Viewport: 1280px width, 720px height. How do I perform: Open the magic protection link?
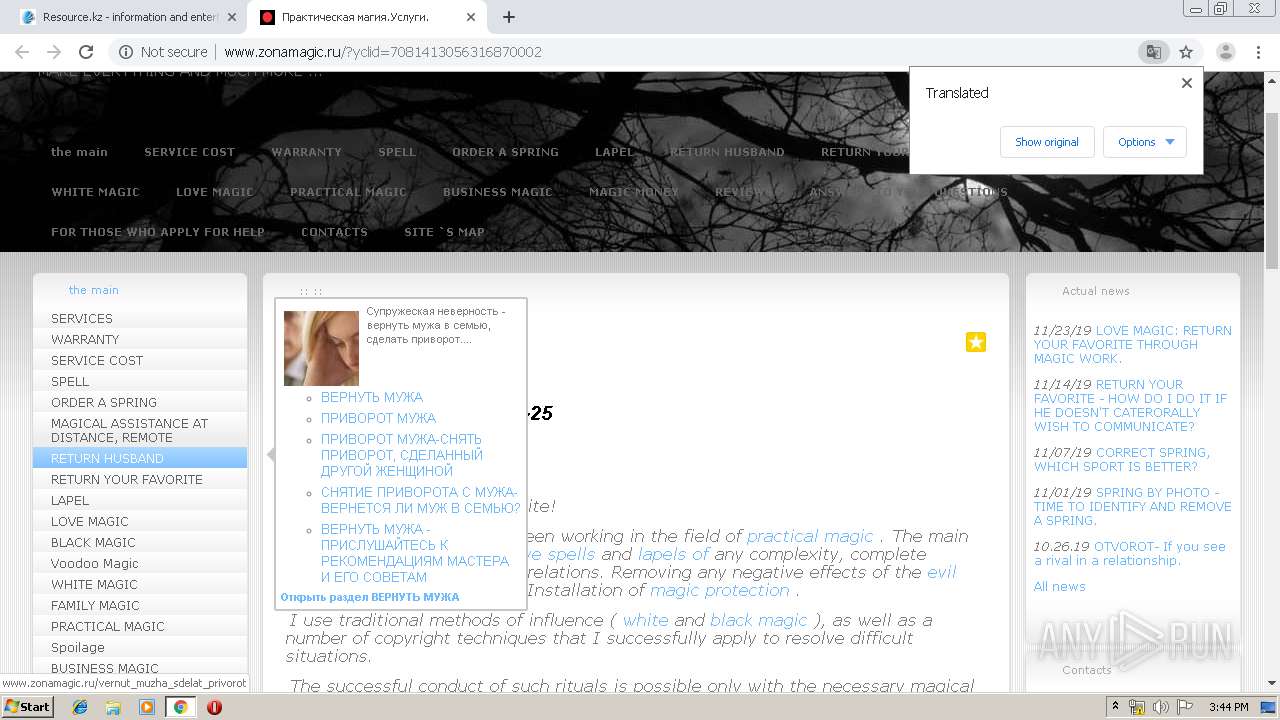point(720,590)
